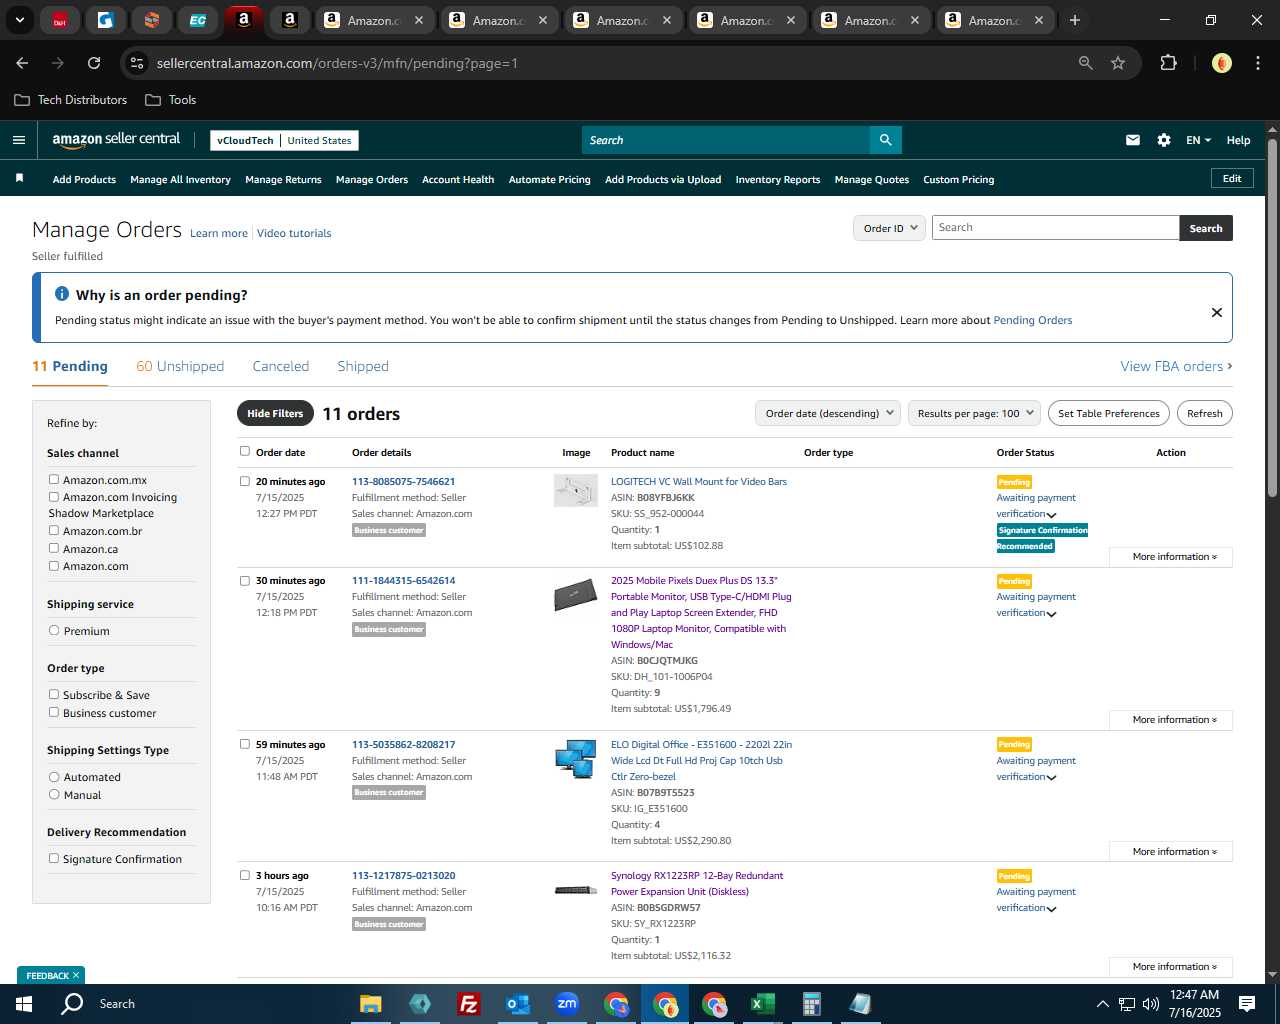Open a new browser tab with plus icon
Image resolution: width=1280 pixels, height=1024 pixels.
(1075, 20)
